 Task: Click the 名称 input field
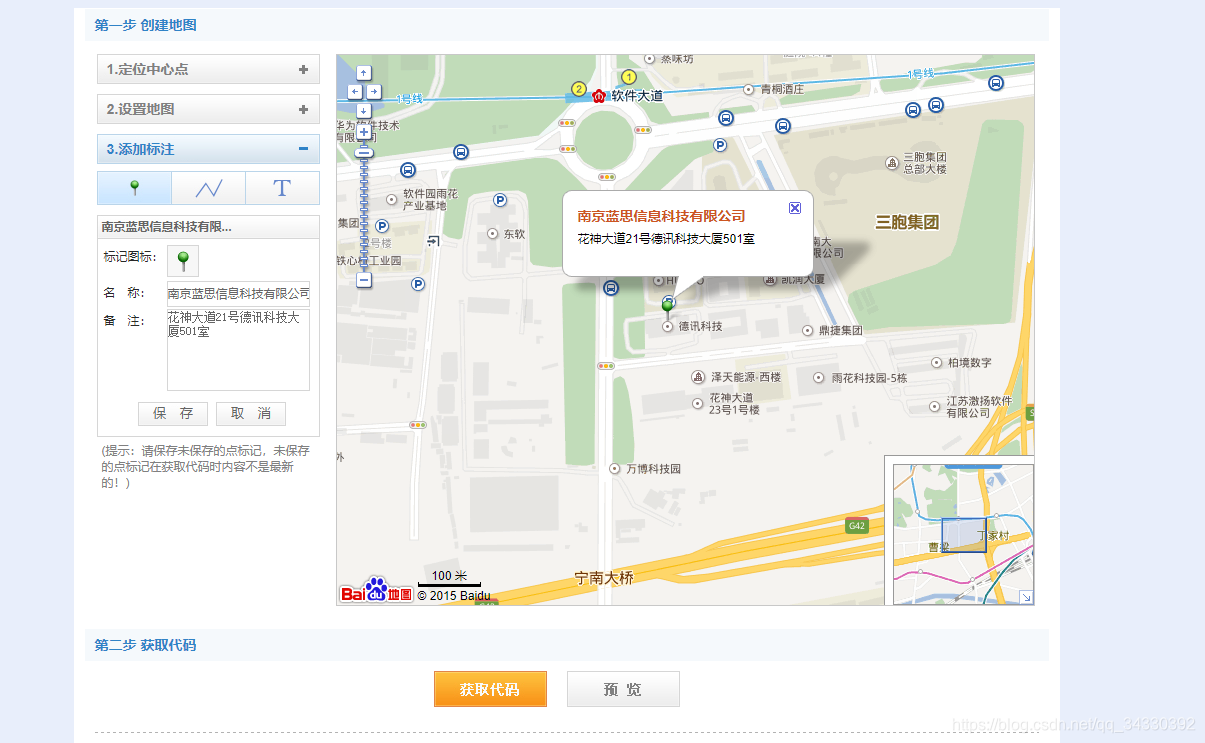(x=238, y=294)
